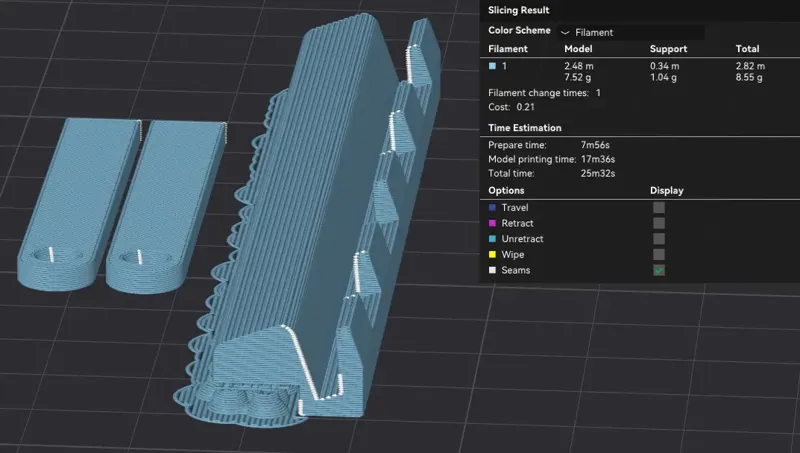Click the Seams option label
The height and width of the screenshot is (453, 800).
[x=515, y=270]
